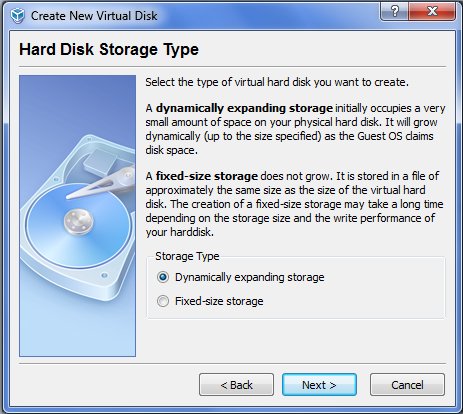Click the Hard Disk Storage Type heading
This screenshot has height=414, width=463.
[109, 50]
